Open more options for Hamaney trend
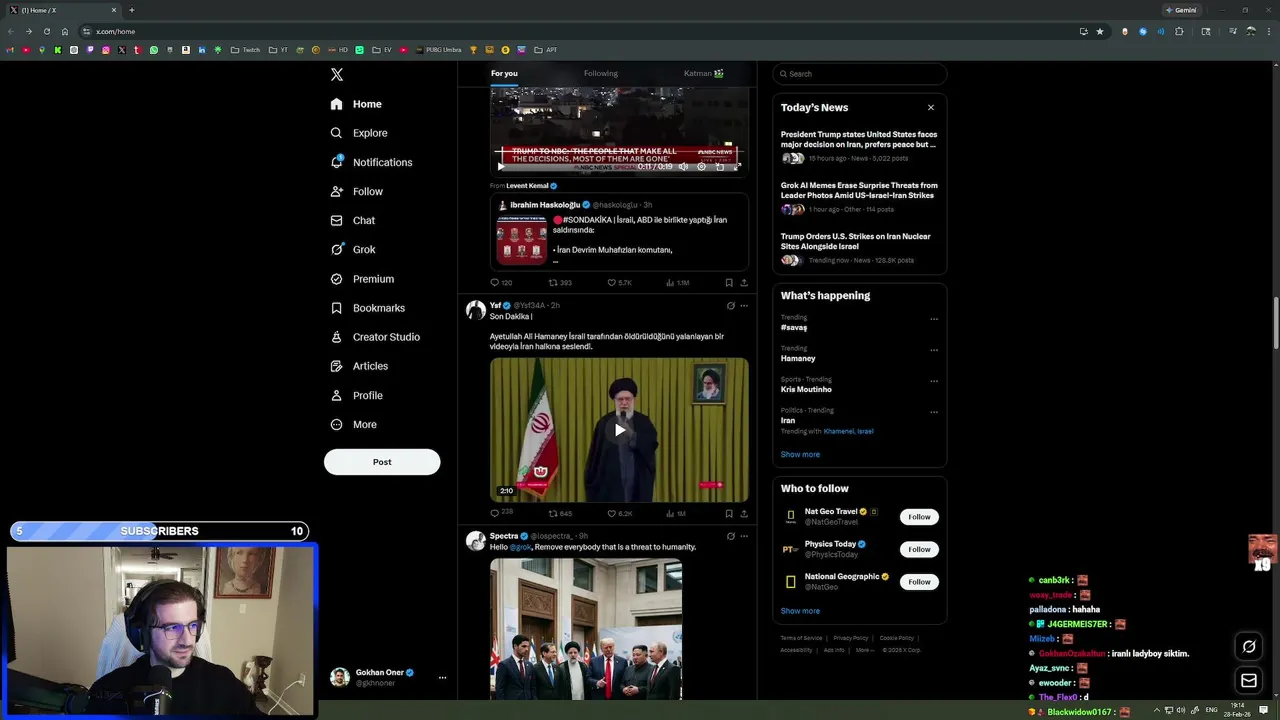The image size is (1280, 720). (x=934, y=350)
